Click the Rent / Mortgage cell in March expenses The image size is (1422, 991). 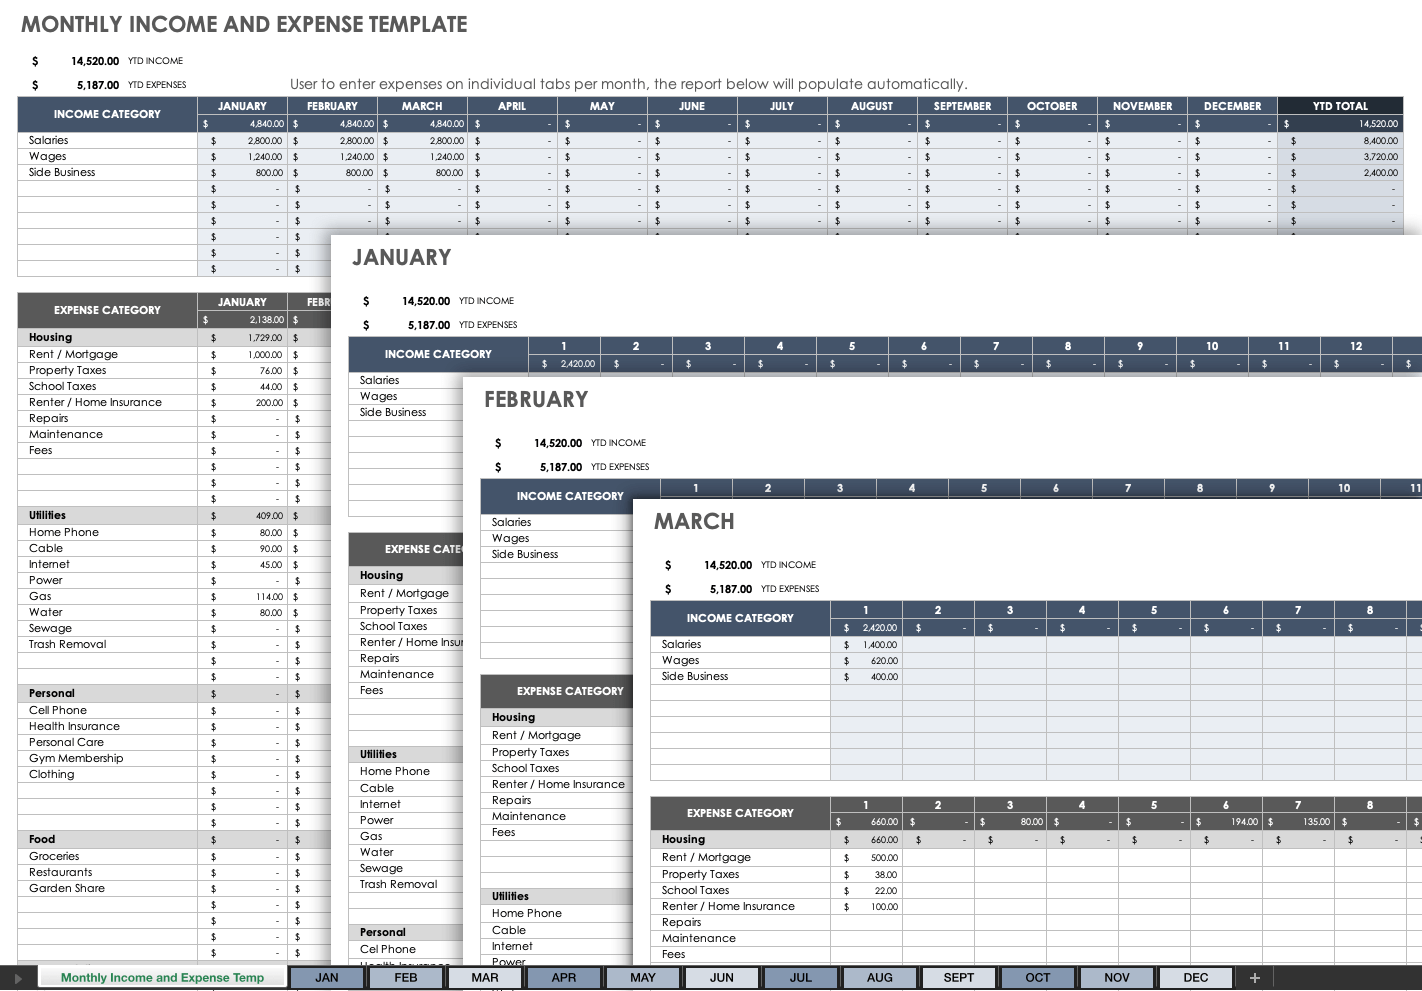click(706, 857)
